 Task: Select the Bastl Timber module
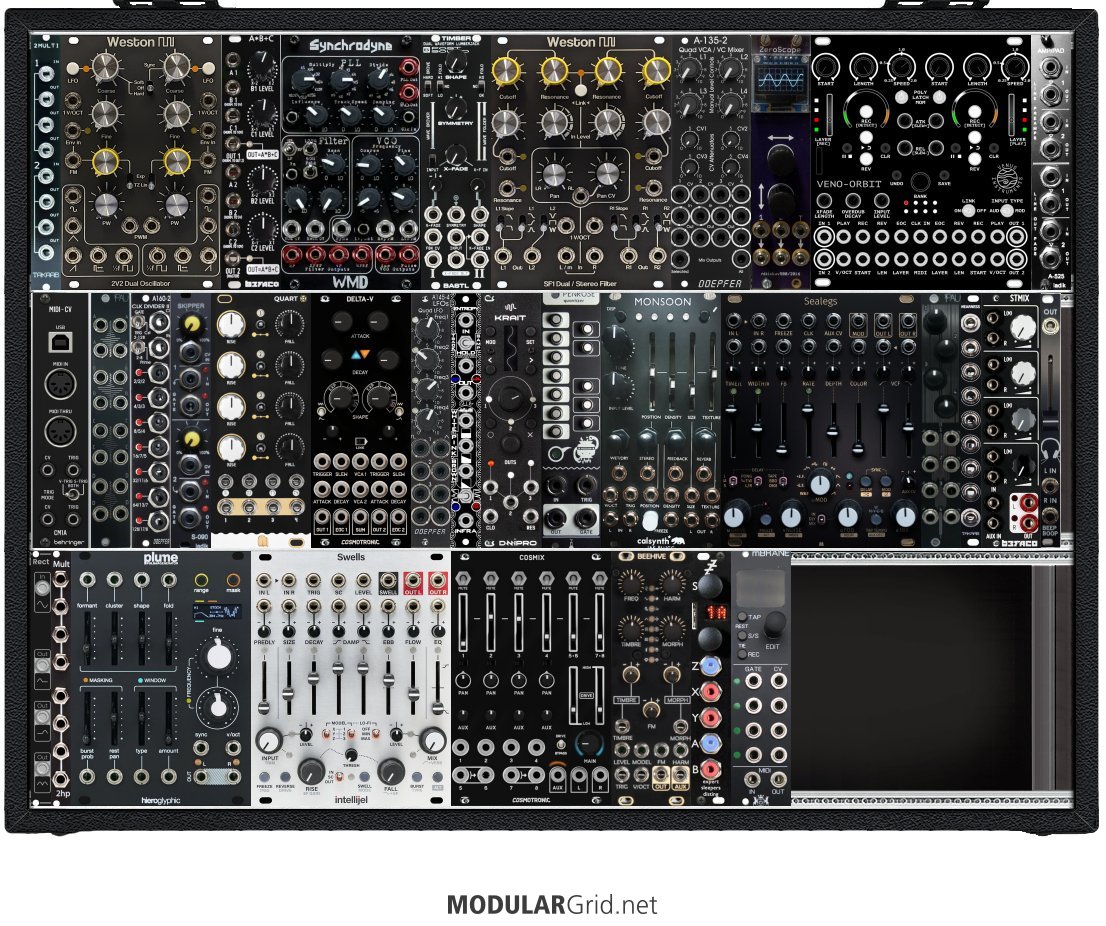pyautogui.click(x=456, y=162)
